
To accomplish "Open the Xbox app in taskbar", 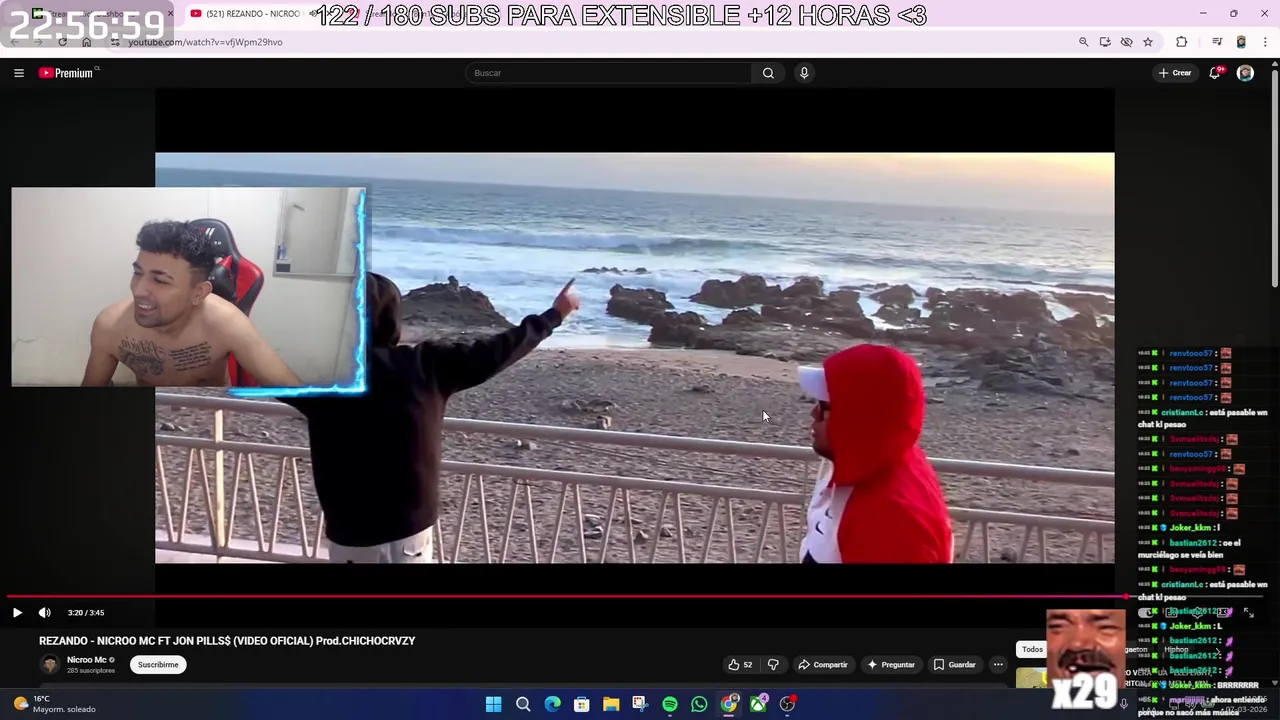I will tap(759, 704).
